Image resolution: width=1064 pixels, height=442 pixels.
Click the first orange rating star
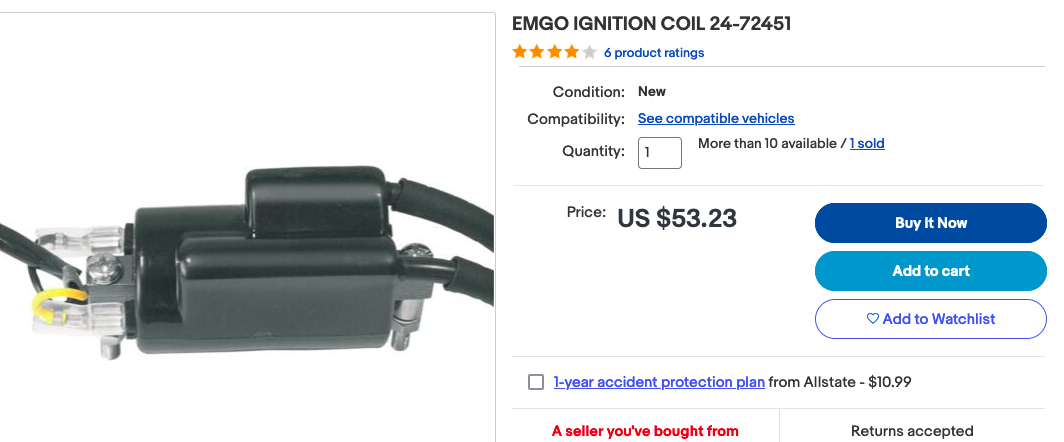(520, 52)
